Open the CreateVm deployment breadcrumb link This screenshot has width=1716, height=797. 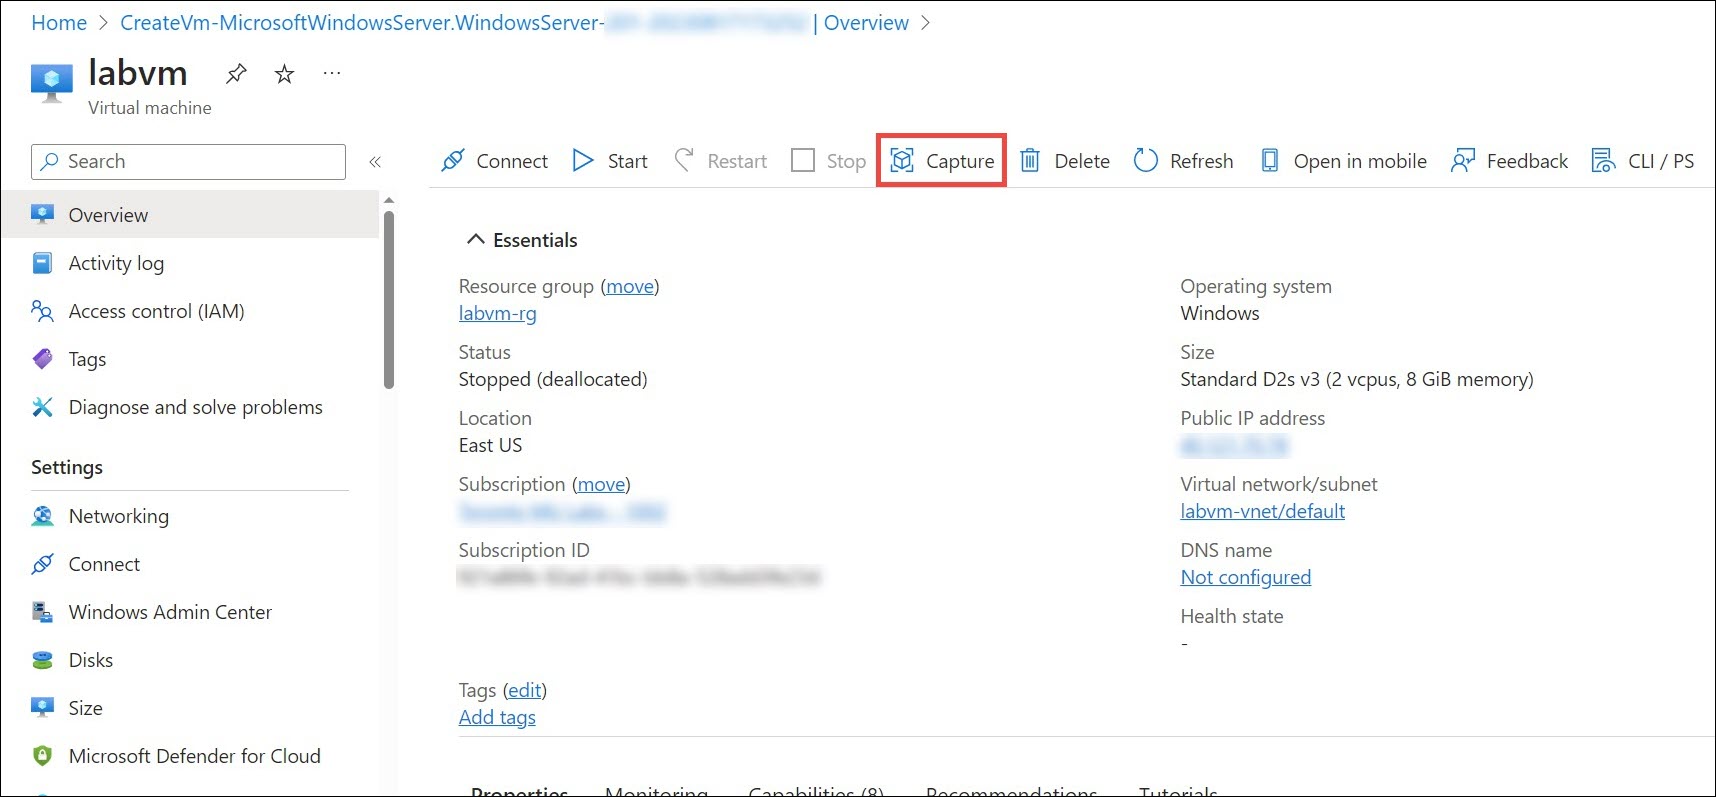click(x=464, y=23)
